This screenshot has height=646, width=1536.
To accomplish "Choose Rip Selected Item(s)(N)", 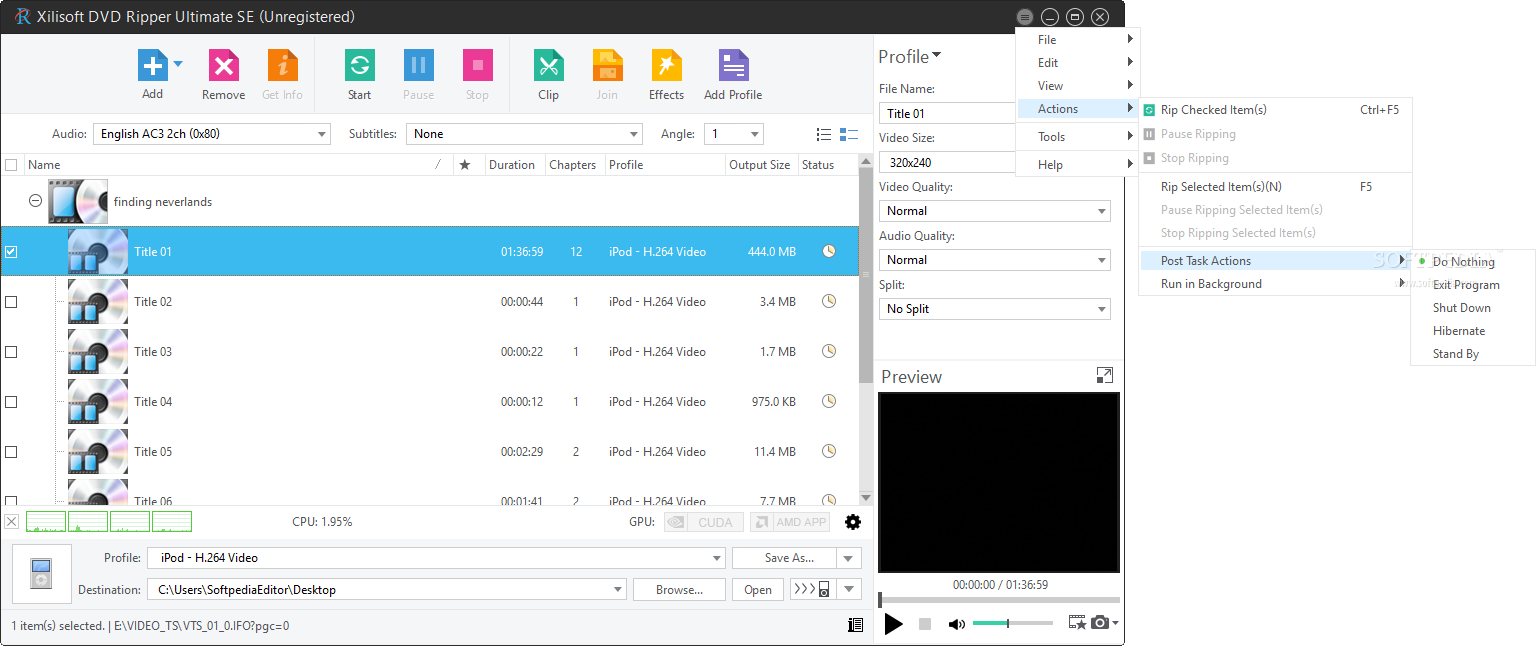I will [x=1275, y=187].
